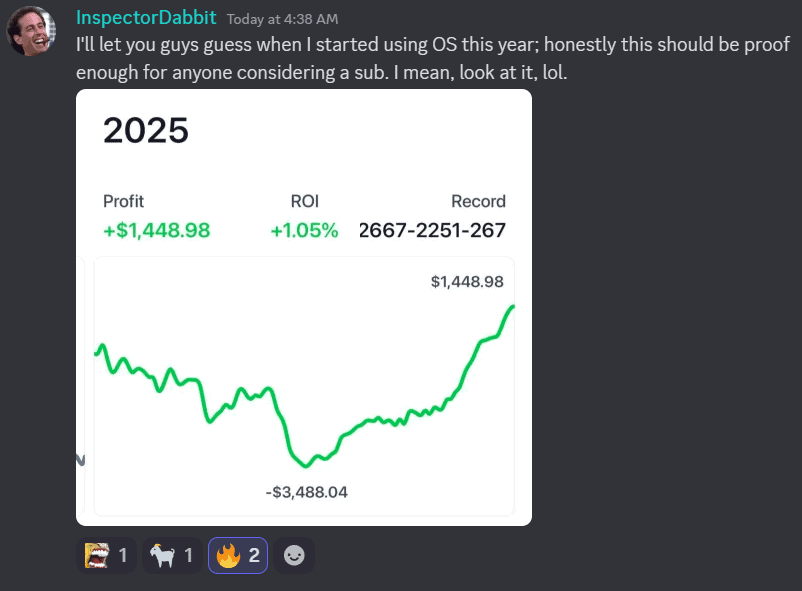Click the -$3,488.04 chart low label

tap(306, 492)
